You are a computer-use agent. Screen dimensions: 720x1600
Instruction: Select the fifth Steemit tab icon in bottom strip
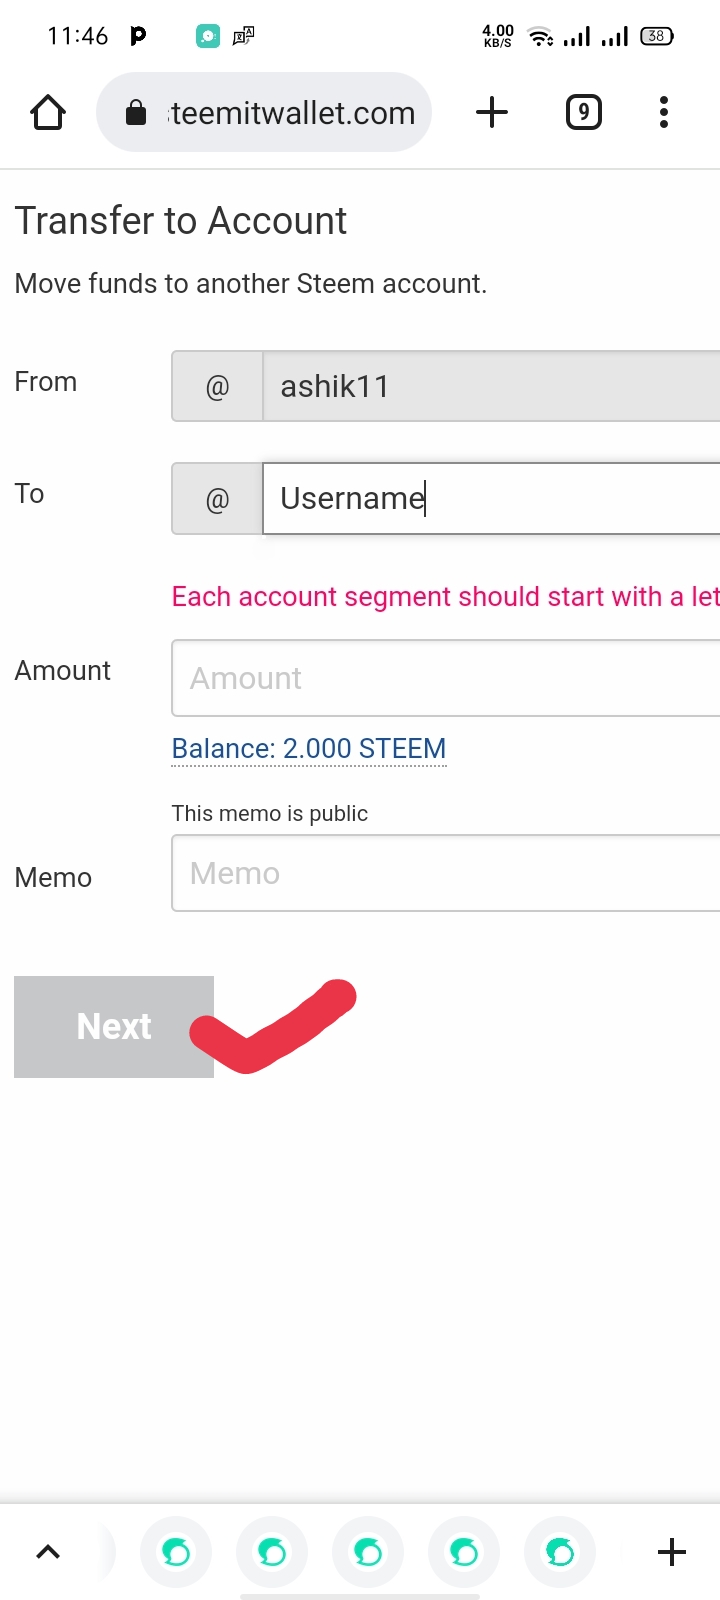[560, 1552]
